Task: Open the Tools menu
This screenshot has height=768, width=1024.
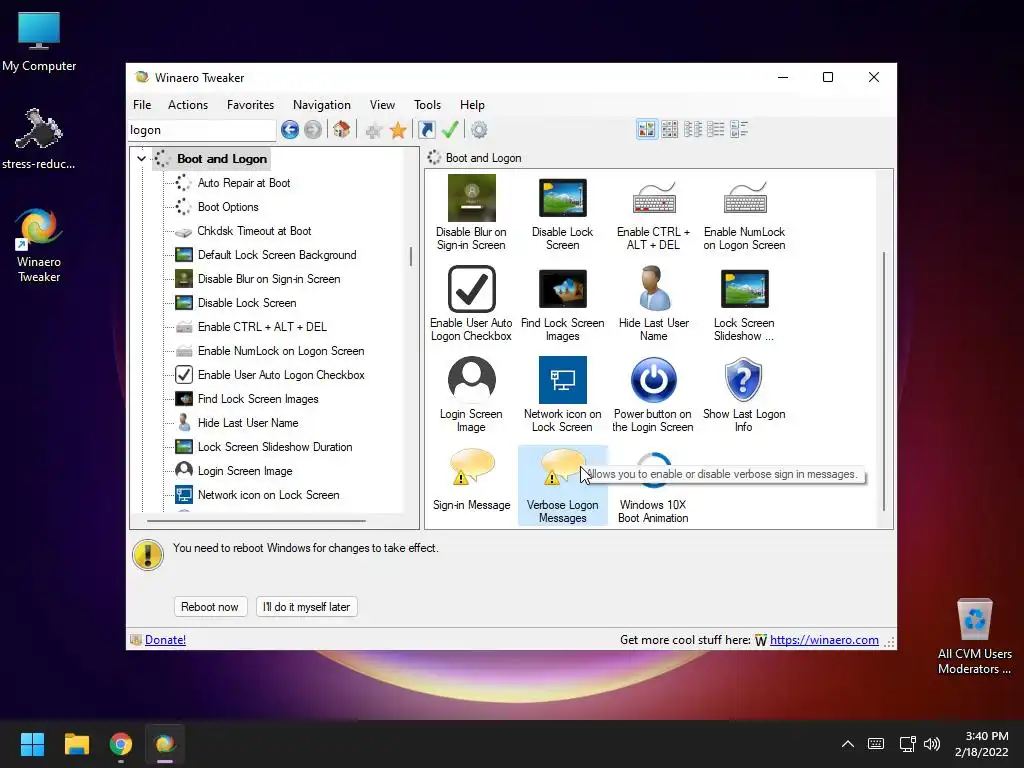Action: (x=427, y=105)
